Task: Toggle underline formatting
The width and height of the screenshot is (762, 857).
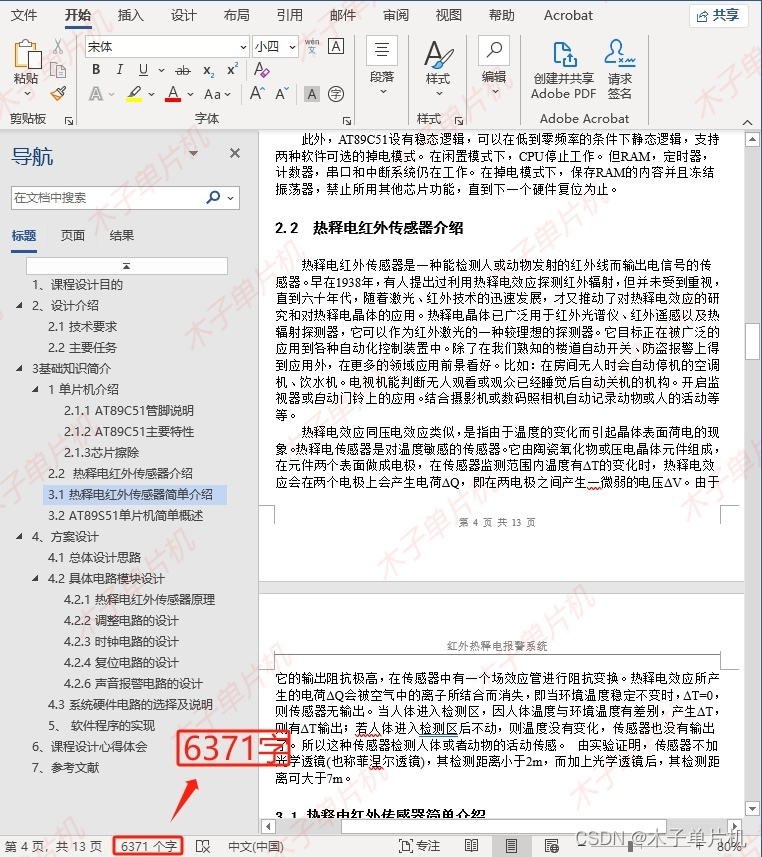Action: coord(143,69)
